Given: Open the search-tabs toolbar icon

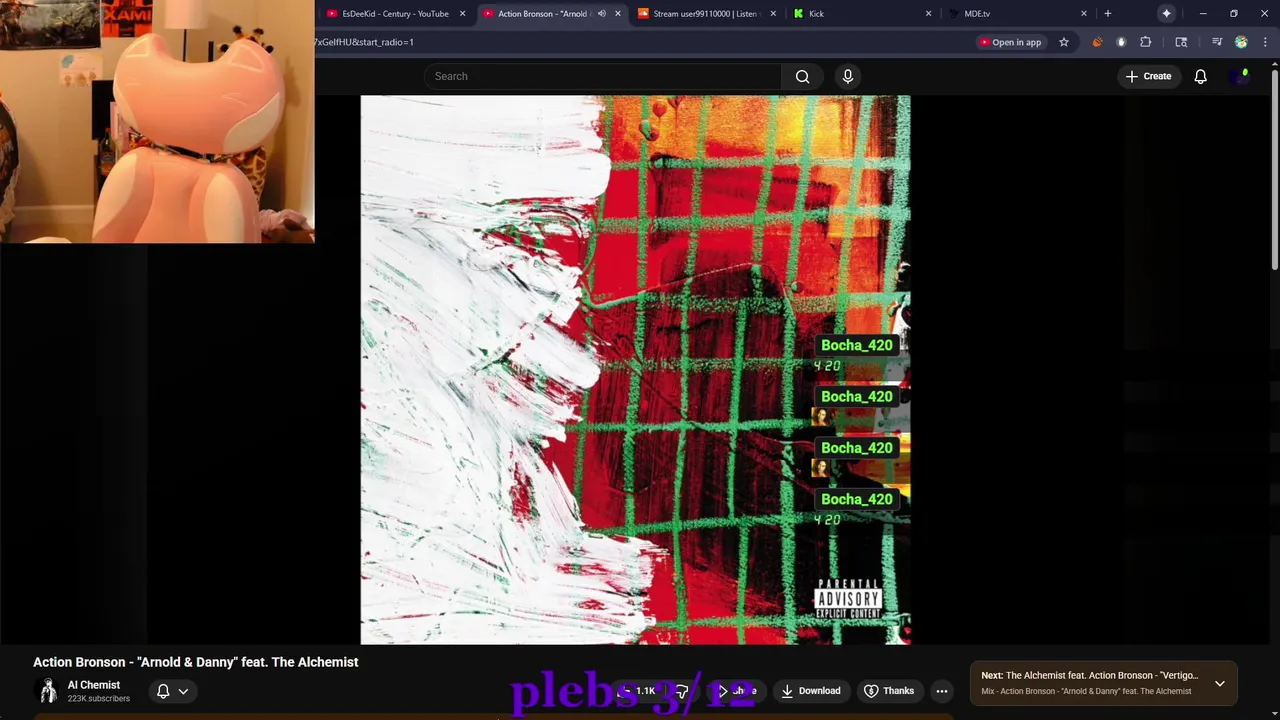Looking at the screenshot, I should (1181, 42).
